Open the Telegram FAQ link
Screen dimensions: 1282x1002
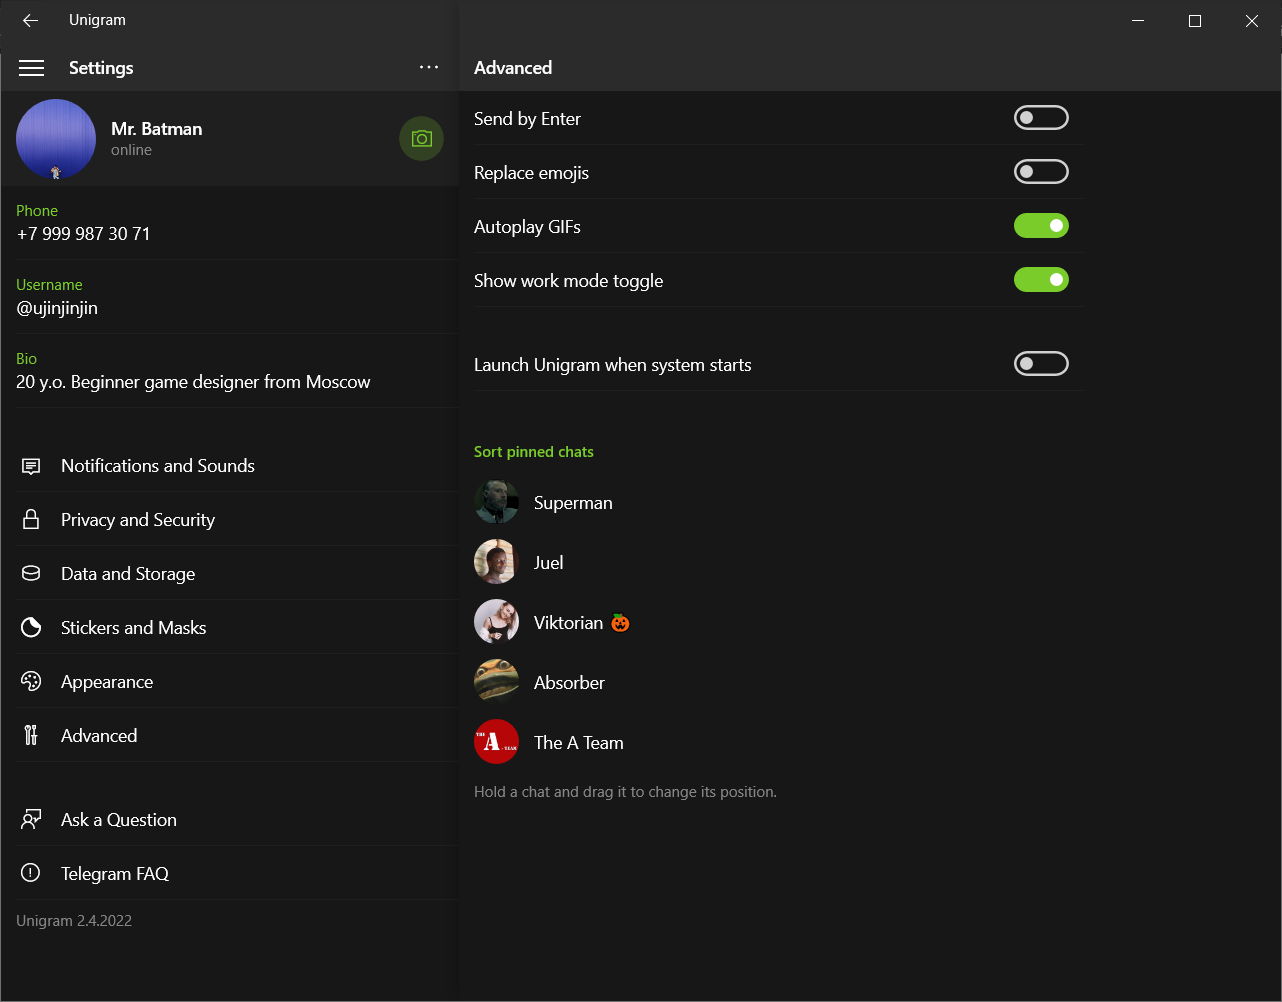click(x=229, y=874)
